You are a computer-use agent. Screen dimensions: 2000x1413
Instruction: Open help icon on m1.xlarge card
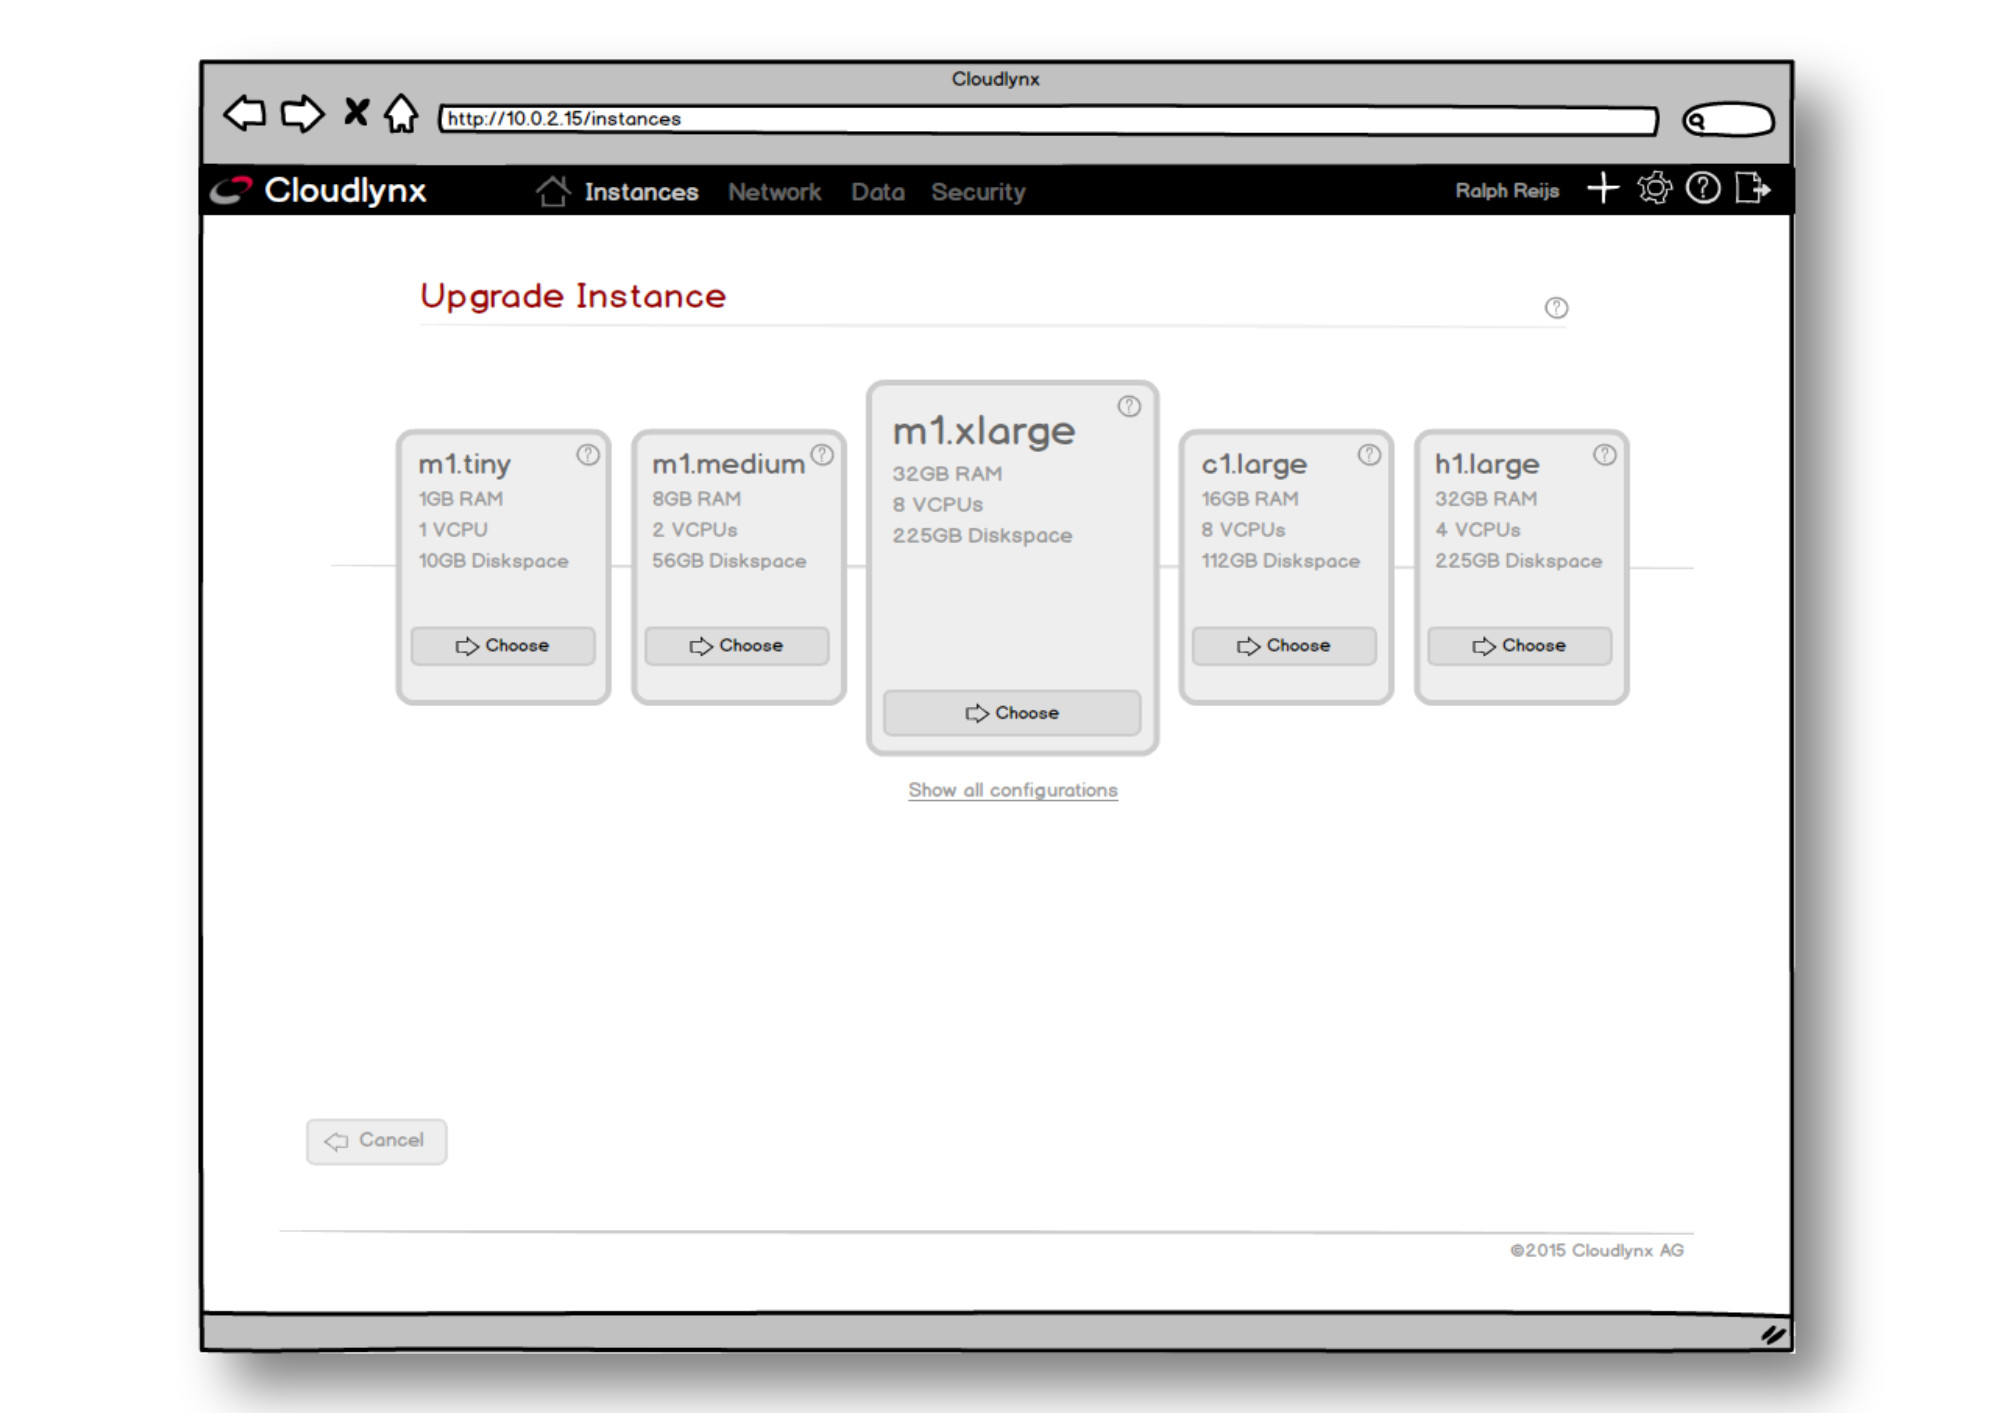[x=1129, y=406]
